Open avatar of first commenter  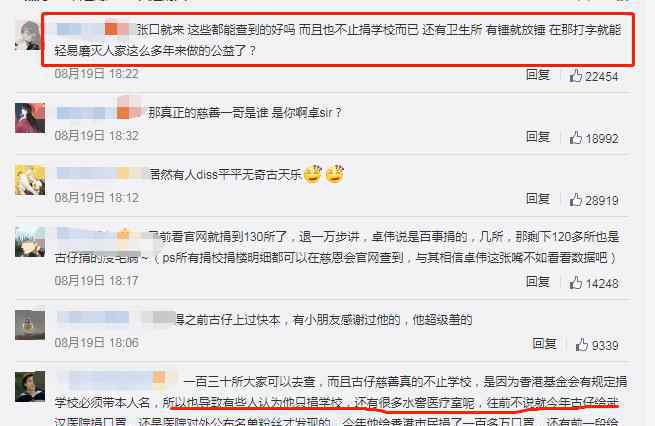pos(28,36)
